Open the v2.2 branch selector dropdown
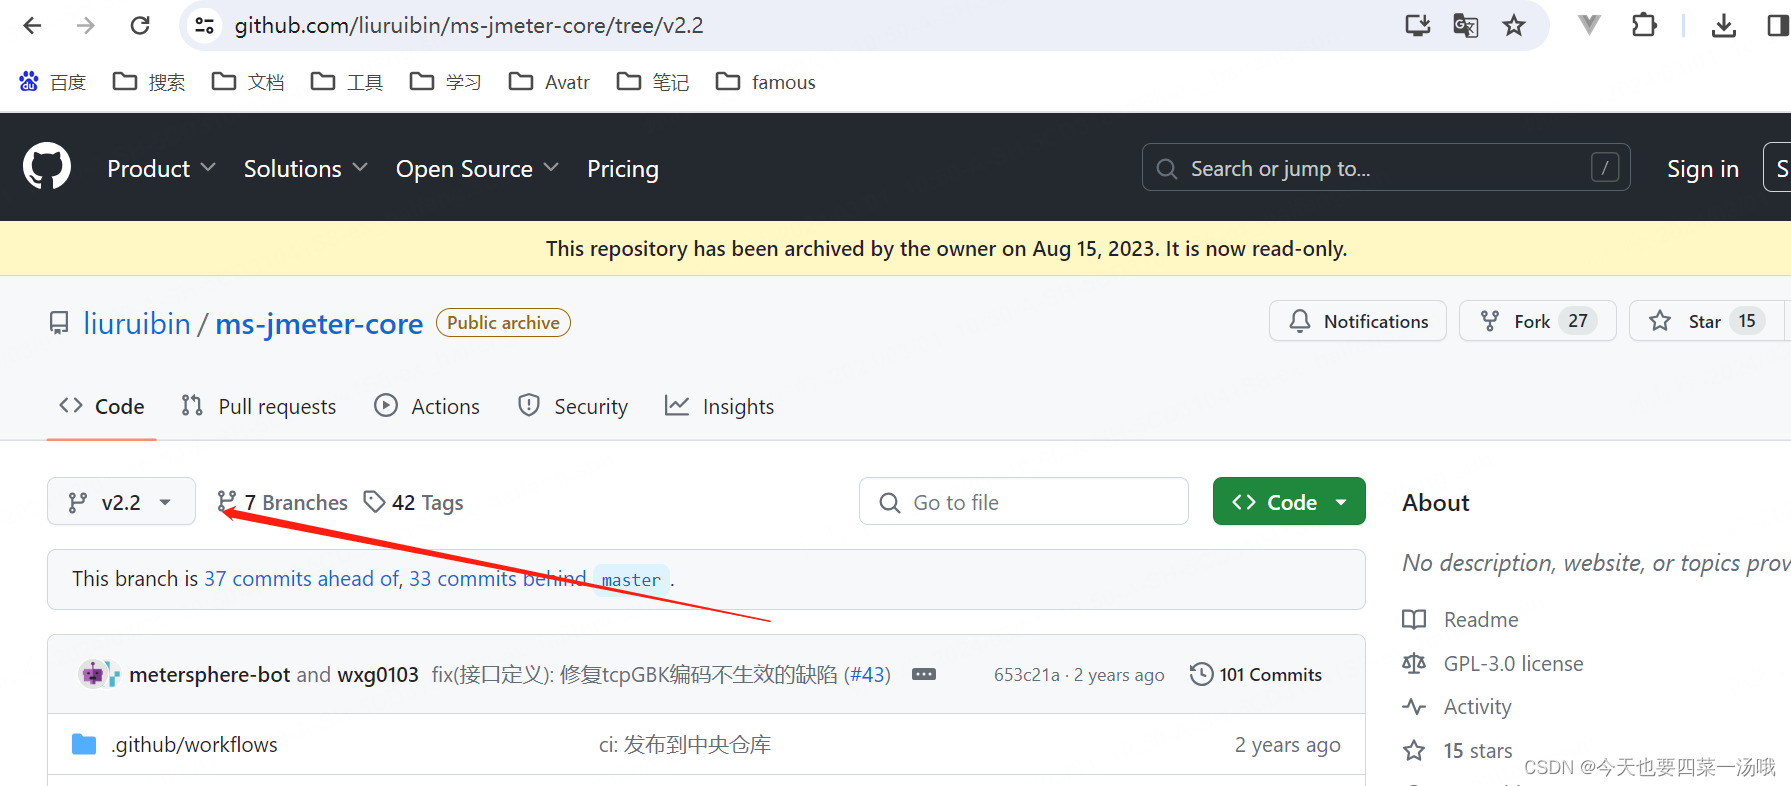Image resolution: width=1791 pixels, height=786 pixels. pyautogui.click(x=121, y=501)
